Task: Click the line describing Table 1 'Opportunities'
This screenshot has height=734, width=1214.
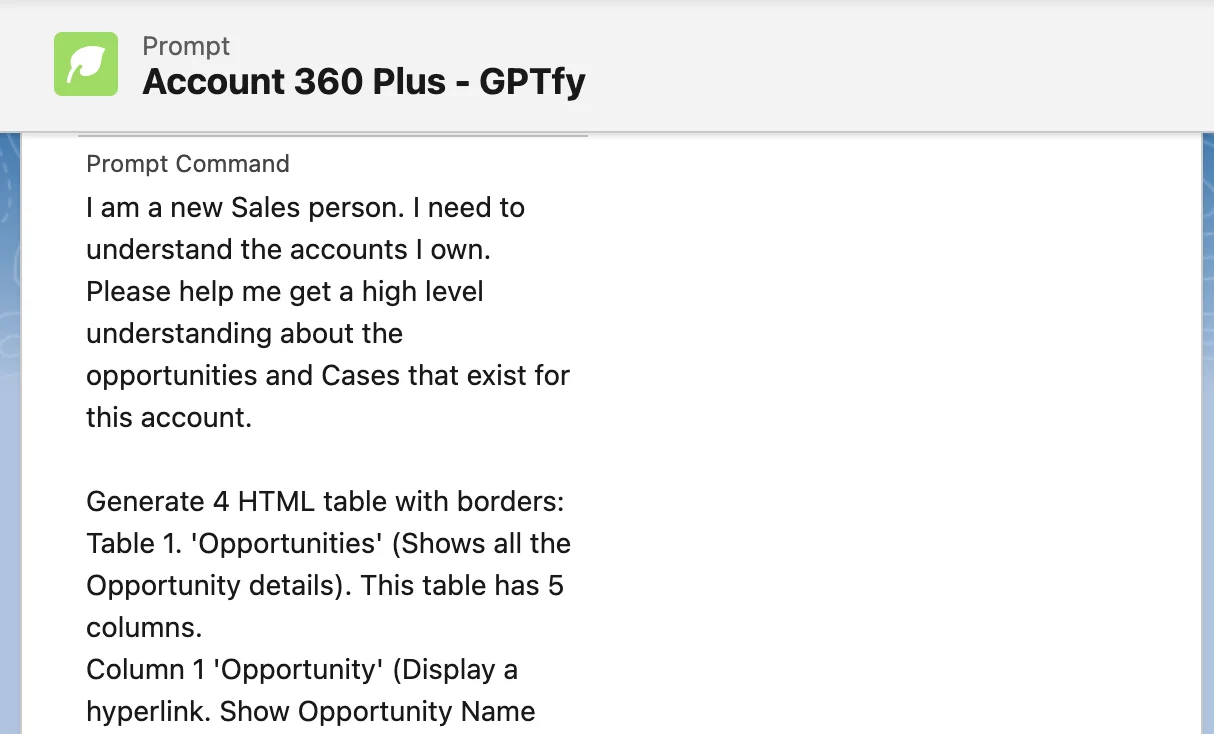Action: (x=328, y=543)
